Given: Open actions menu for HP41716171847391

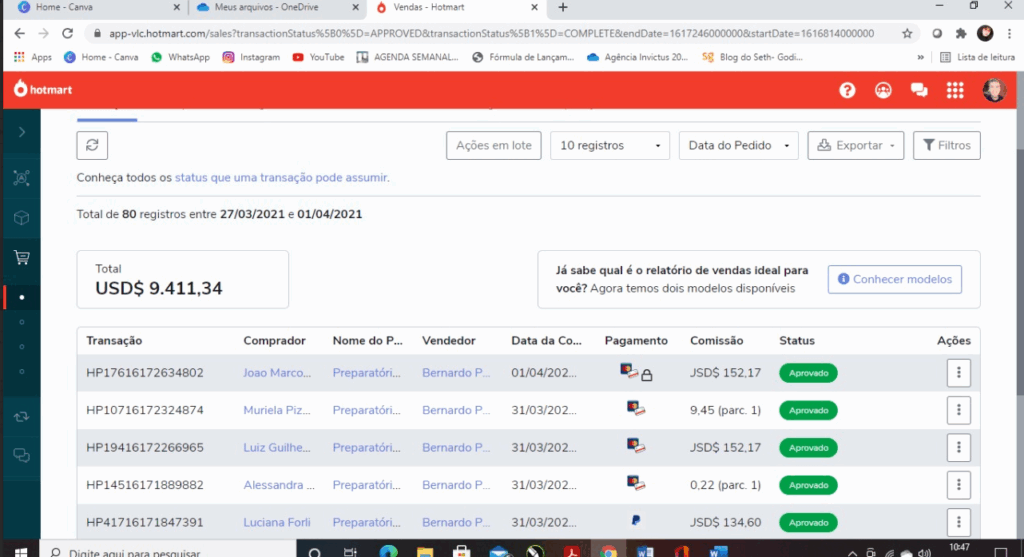Looking at the screenshot, I should pos(959,522).
